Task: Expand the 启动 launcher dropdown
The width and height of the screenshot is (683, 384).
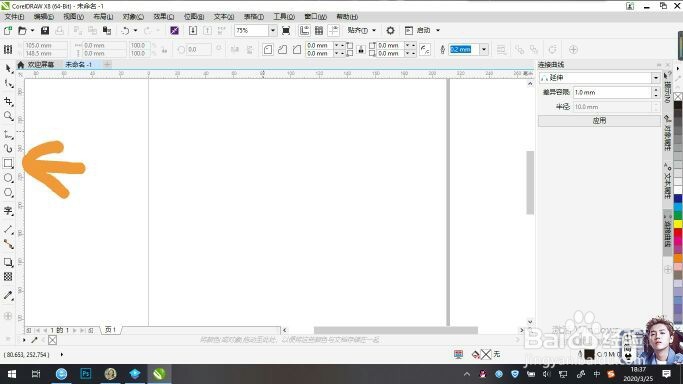Action: (x=438, y=30)
